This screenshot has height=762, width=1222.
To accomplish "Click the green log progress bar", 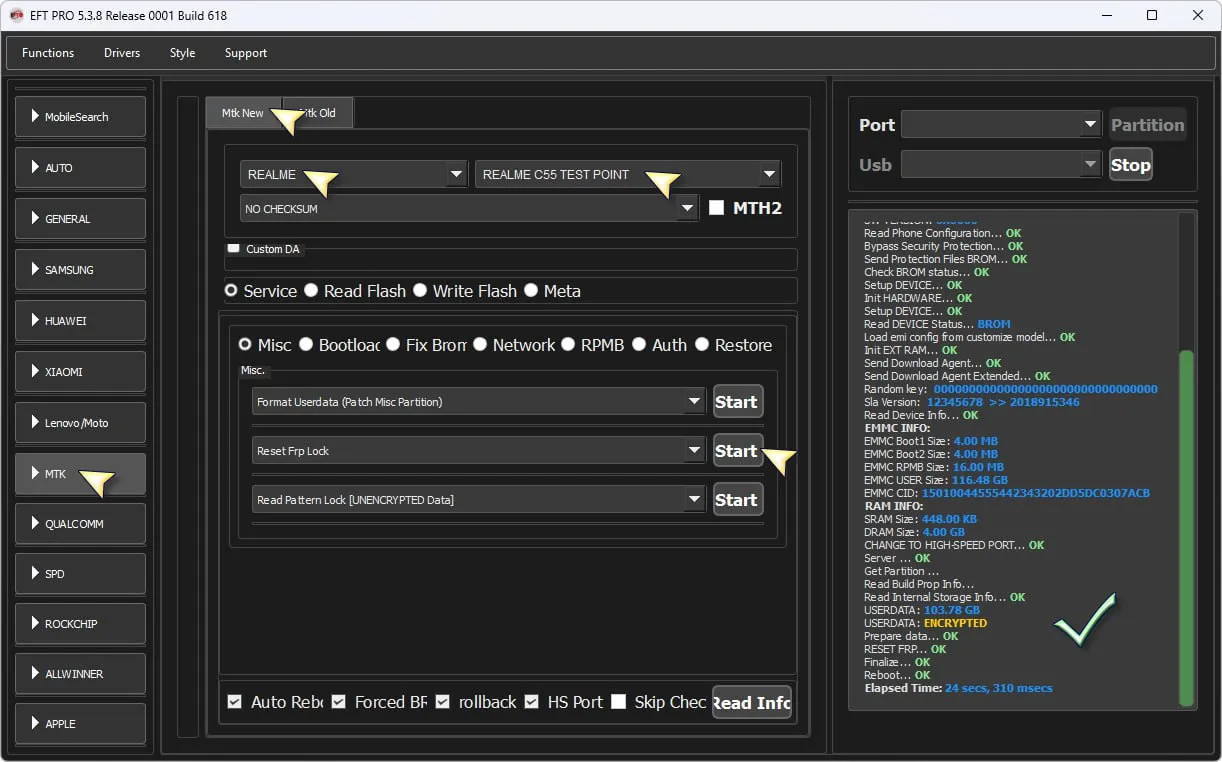I will coord(1186,530).
